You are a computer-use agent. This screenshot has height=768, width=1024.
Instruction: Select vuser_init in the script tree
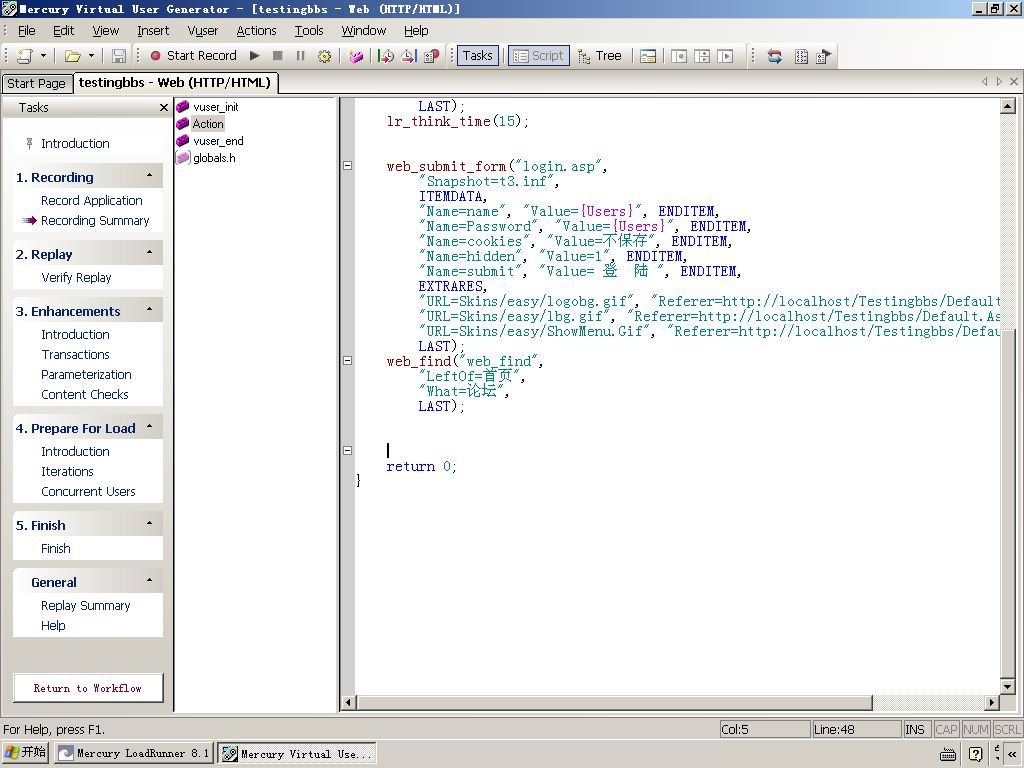coord(208,107)
